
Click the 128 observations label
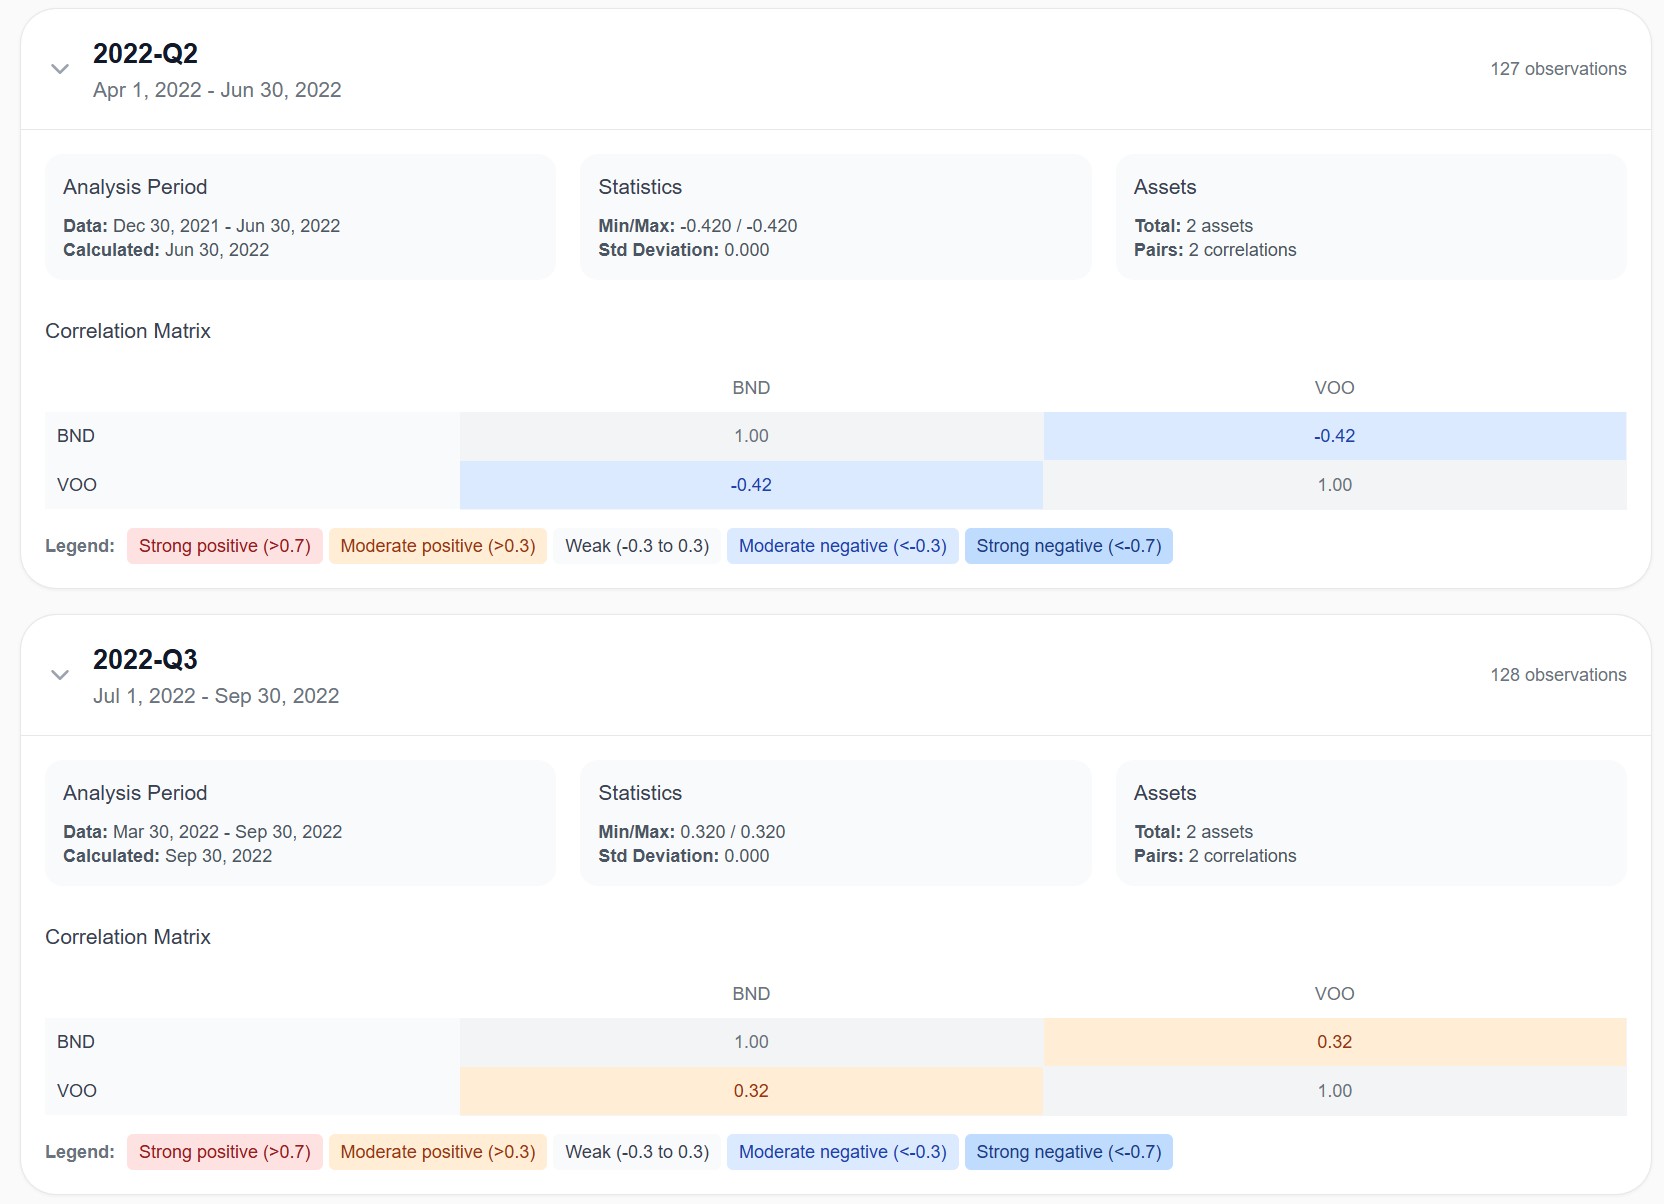click(1557, 675)
